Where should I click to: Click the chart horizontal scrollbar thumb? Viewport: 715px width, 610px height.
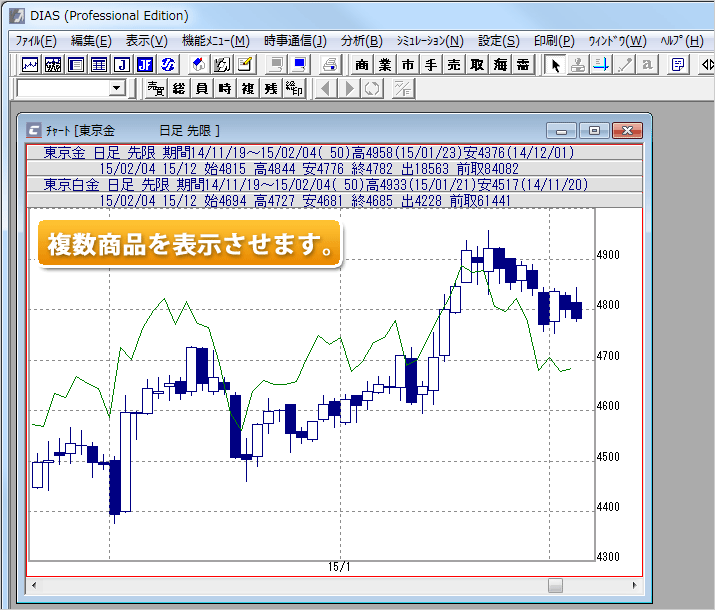click(x=555, y=585)
